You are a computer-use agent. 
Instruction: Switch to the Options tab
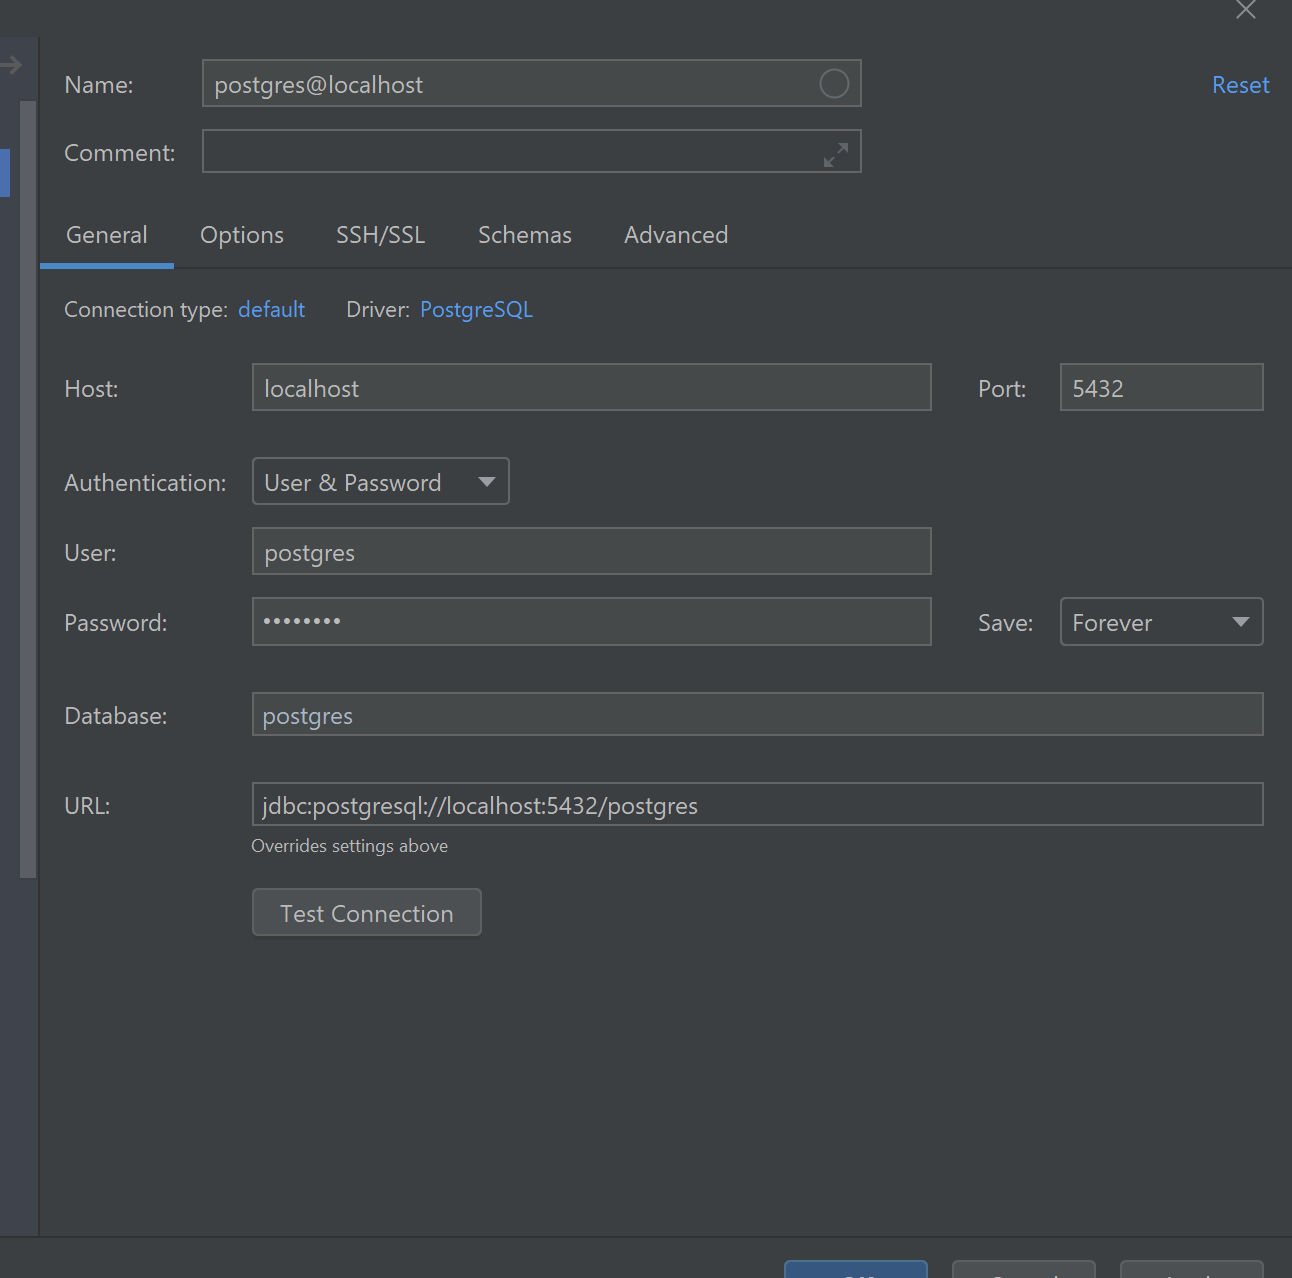pos(242,235)
